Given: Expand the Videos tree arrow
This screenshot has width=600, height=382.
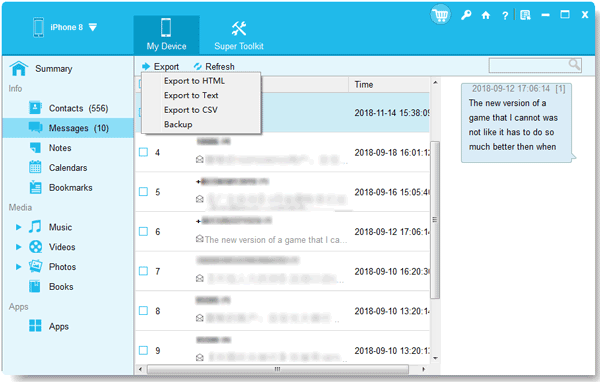Looking at the screenshot, I should [18, 247].
